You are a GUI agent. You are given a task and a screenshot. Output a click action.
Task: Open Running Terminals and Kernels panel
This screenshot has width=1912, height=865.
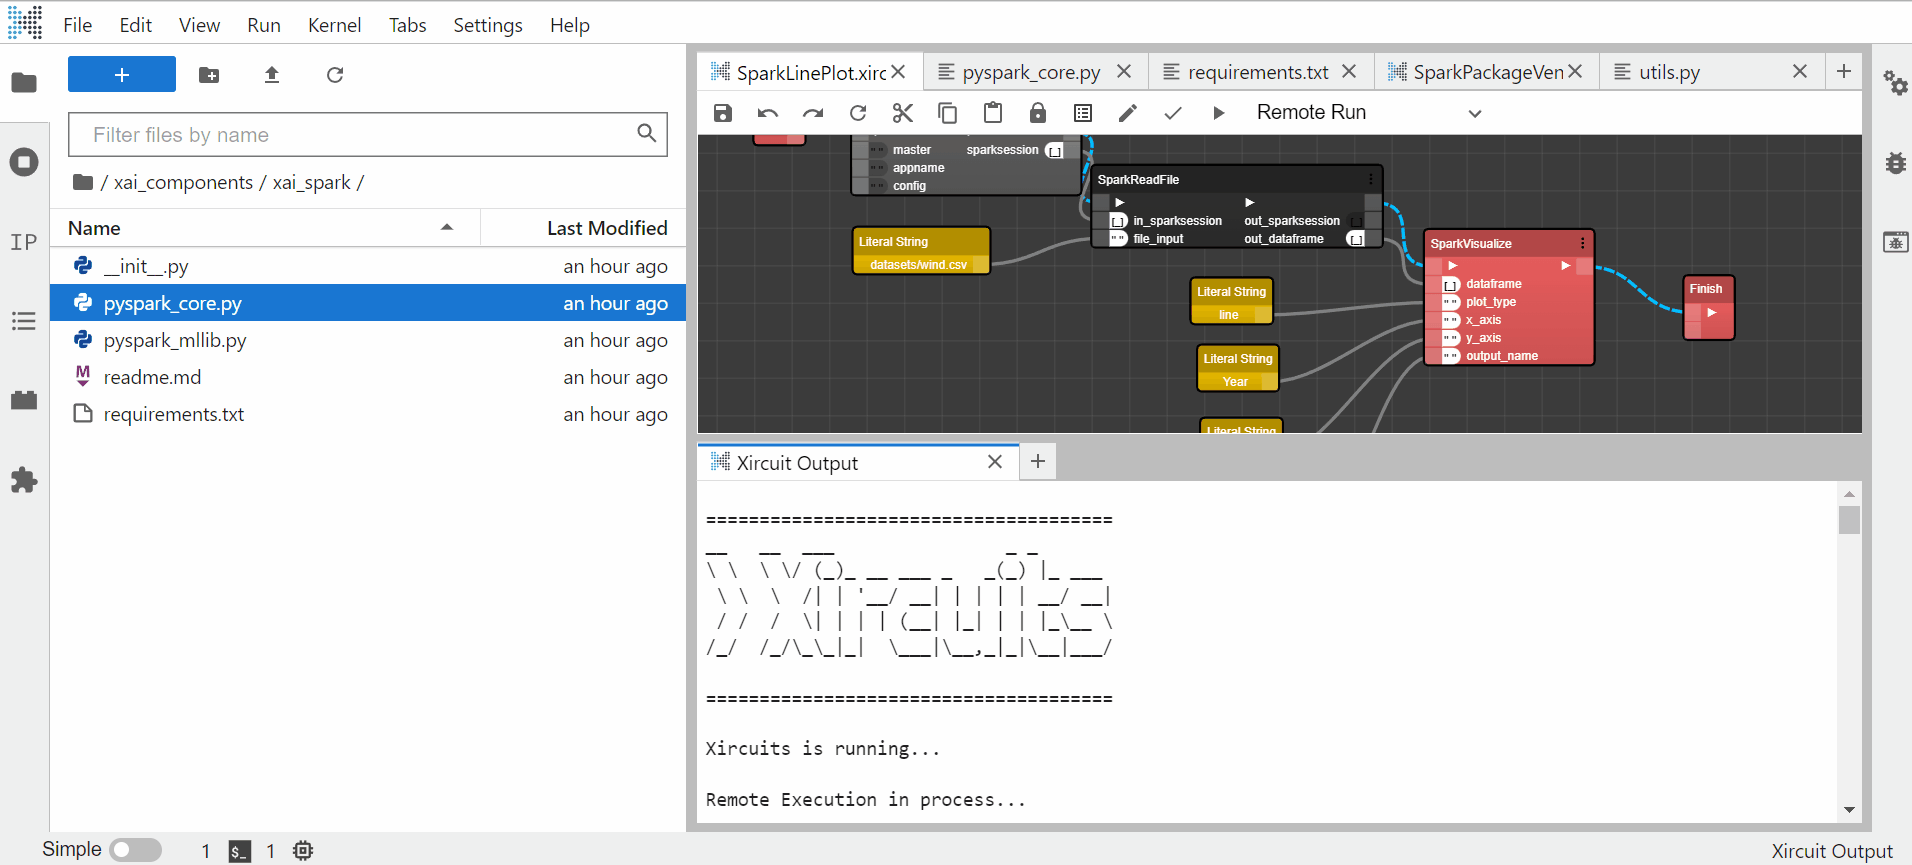click(24, 162)
